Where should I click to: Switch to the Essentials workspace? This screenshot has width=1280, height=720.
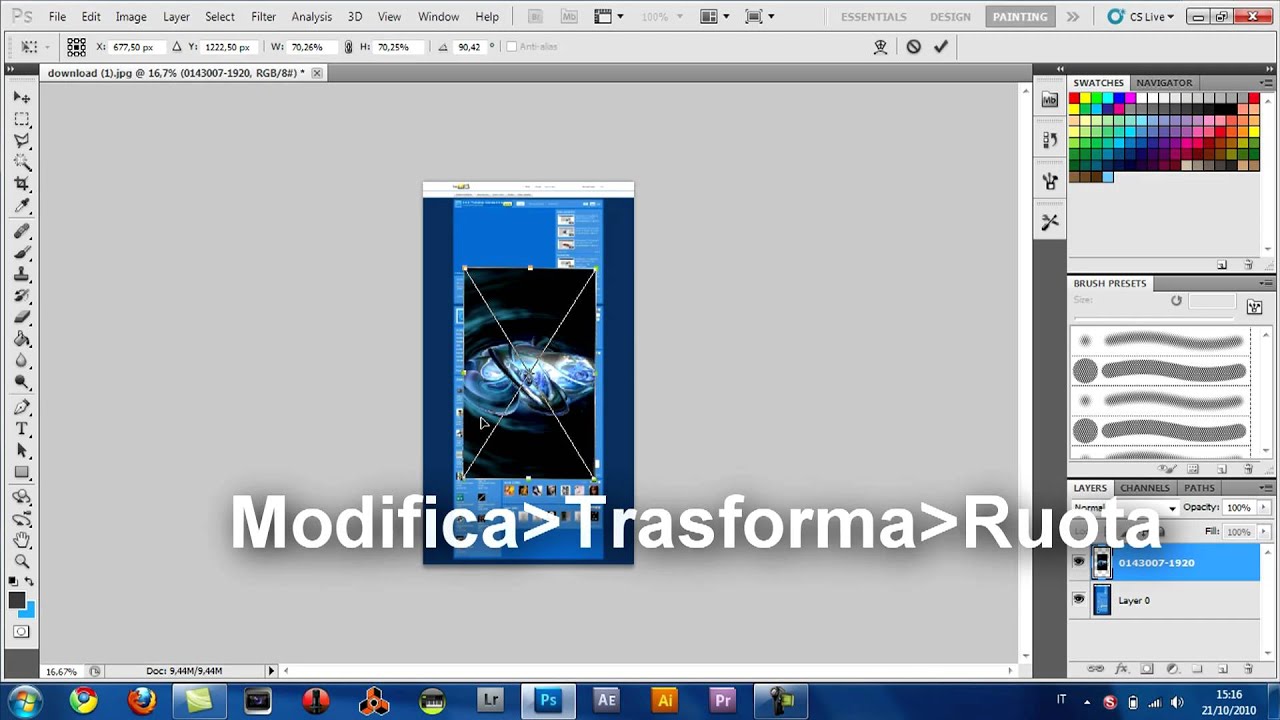(873, 17)
